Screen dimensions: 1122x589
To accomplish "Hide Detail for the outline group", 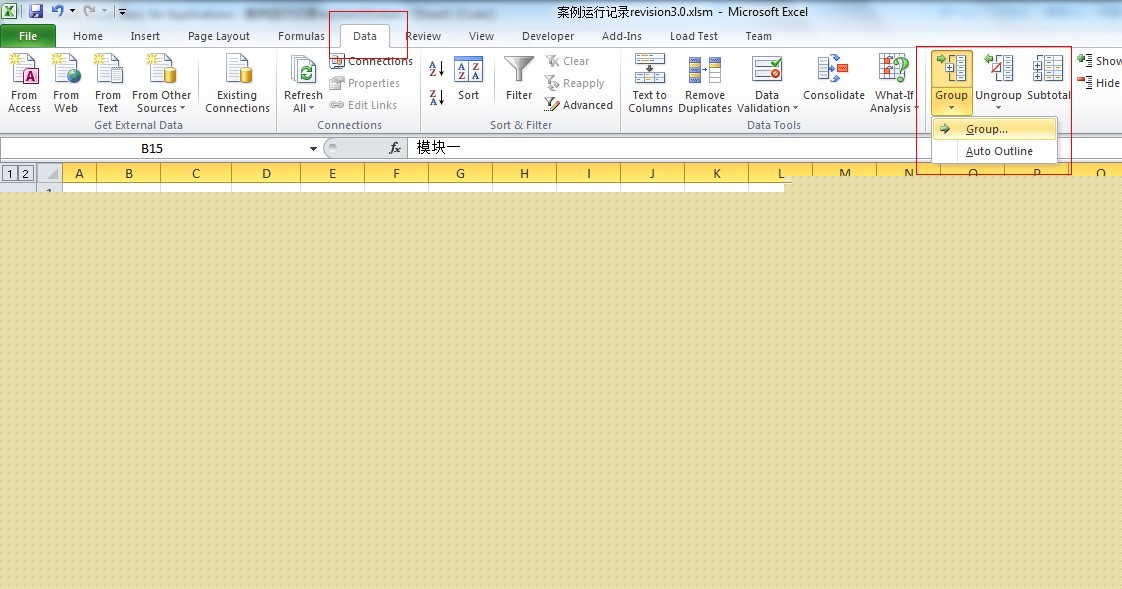I will 1099,83.
